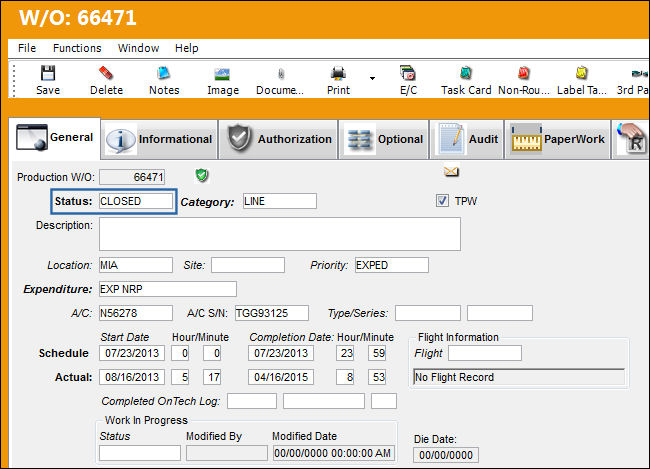The height and width of the screenshot is (469, 650).
Task: Click the Category field showing LINE
Action: point(280,201)
